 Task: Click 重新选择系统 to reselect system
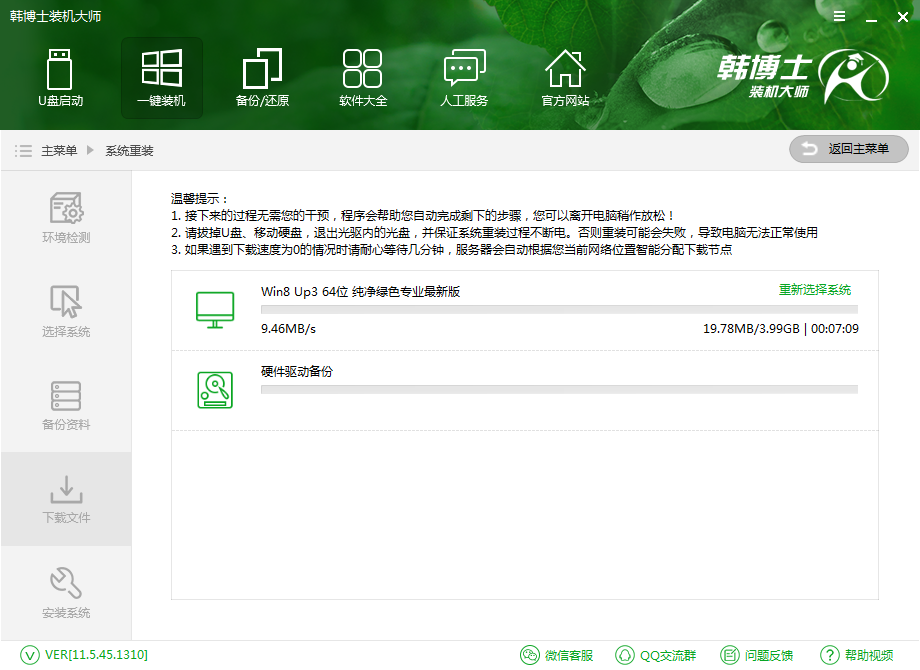[813, 289]
